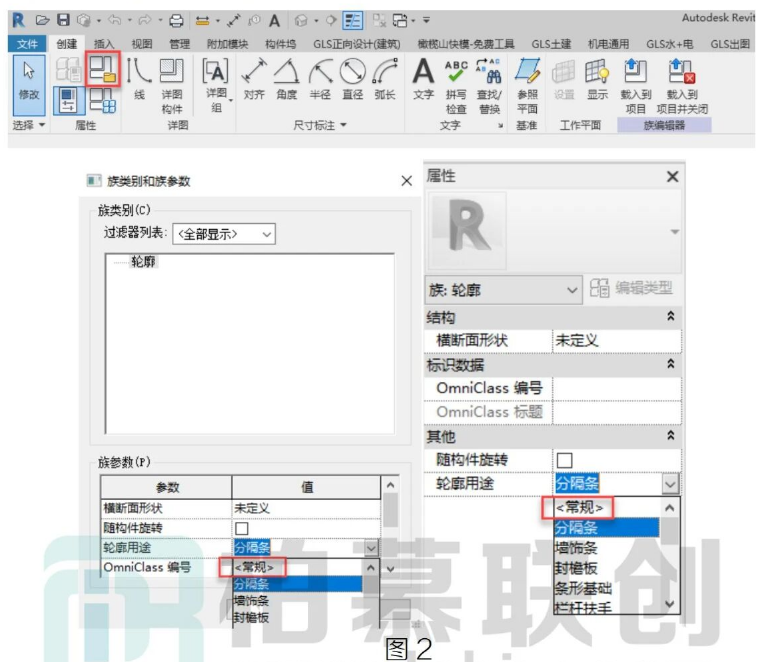
Task: Switch to the 插入 ribbon tab
Action: pyautogui.click(x=104, y=44)
